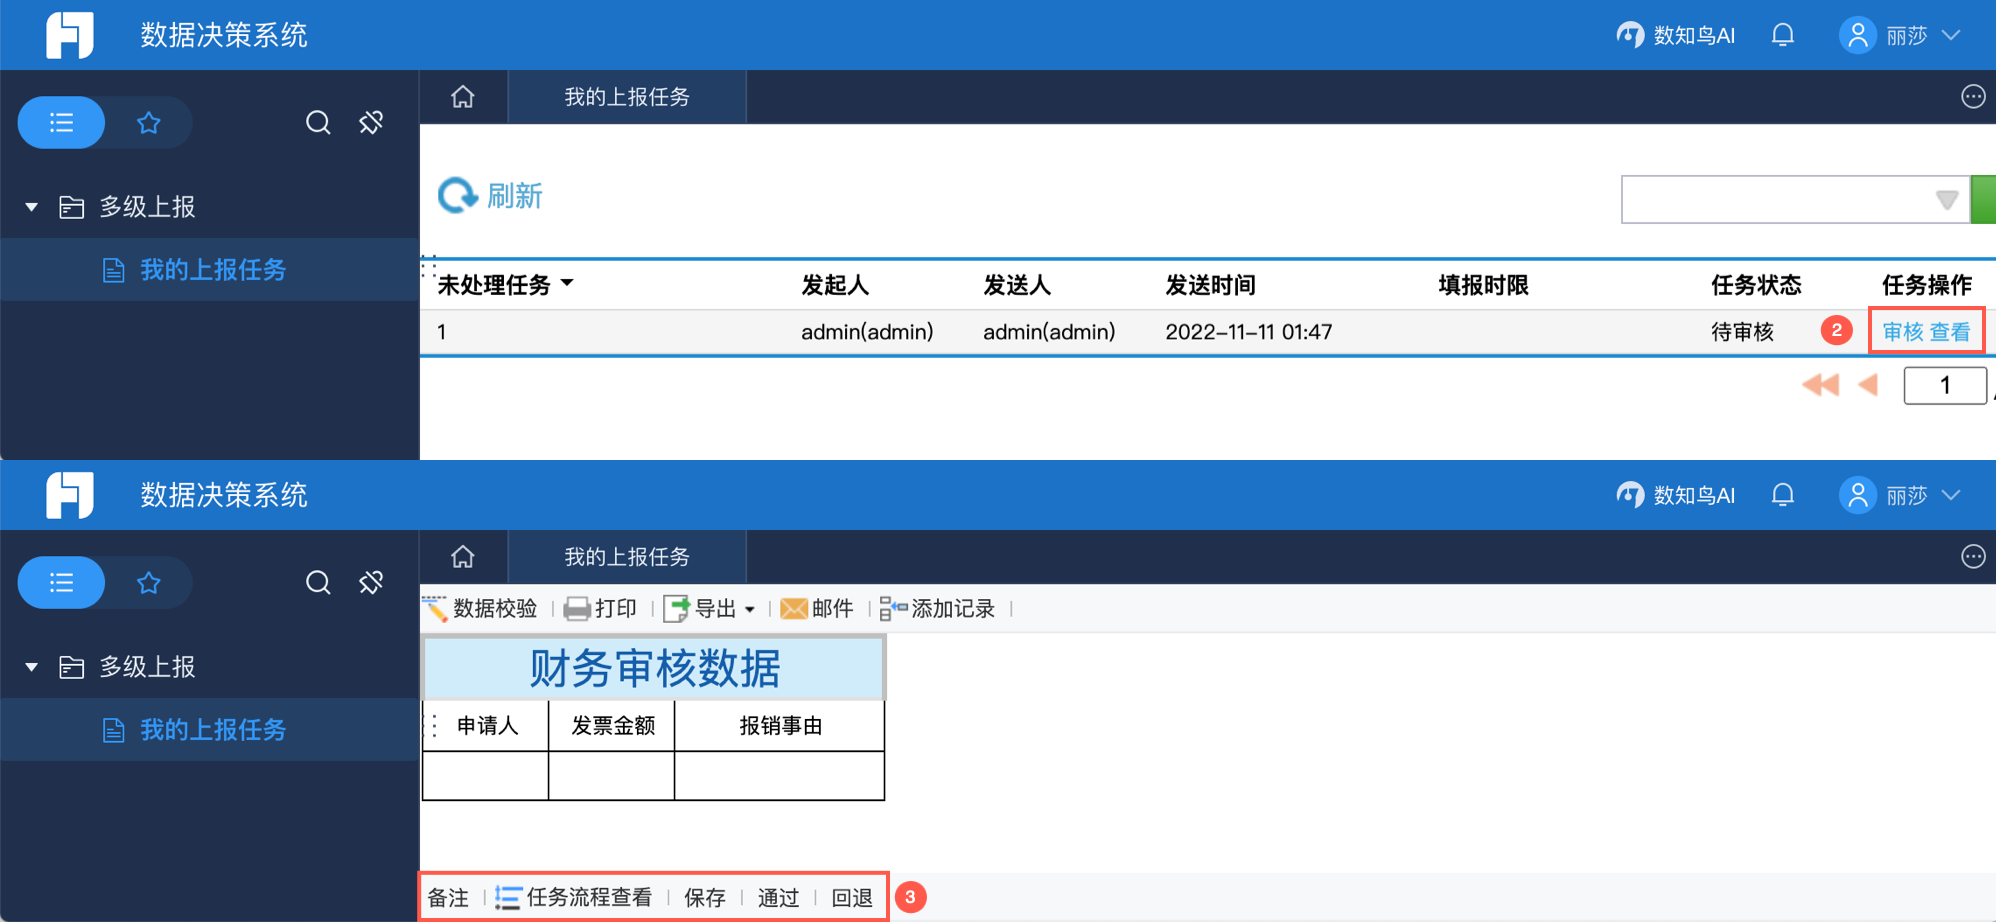Open 数知鸟AI assistant in top header
Image resolution: width=1996 pixels, height=922 pixels.
tap(1676, 35)
